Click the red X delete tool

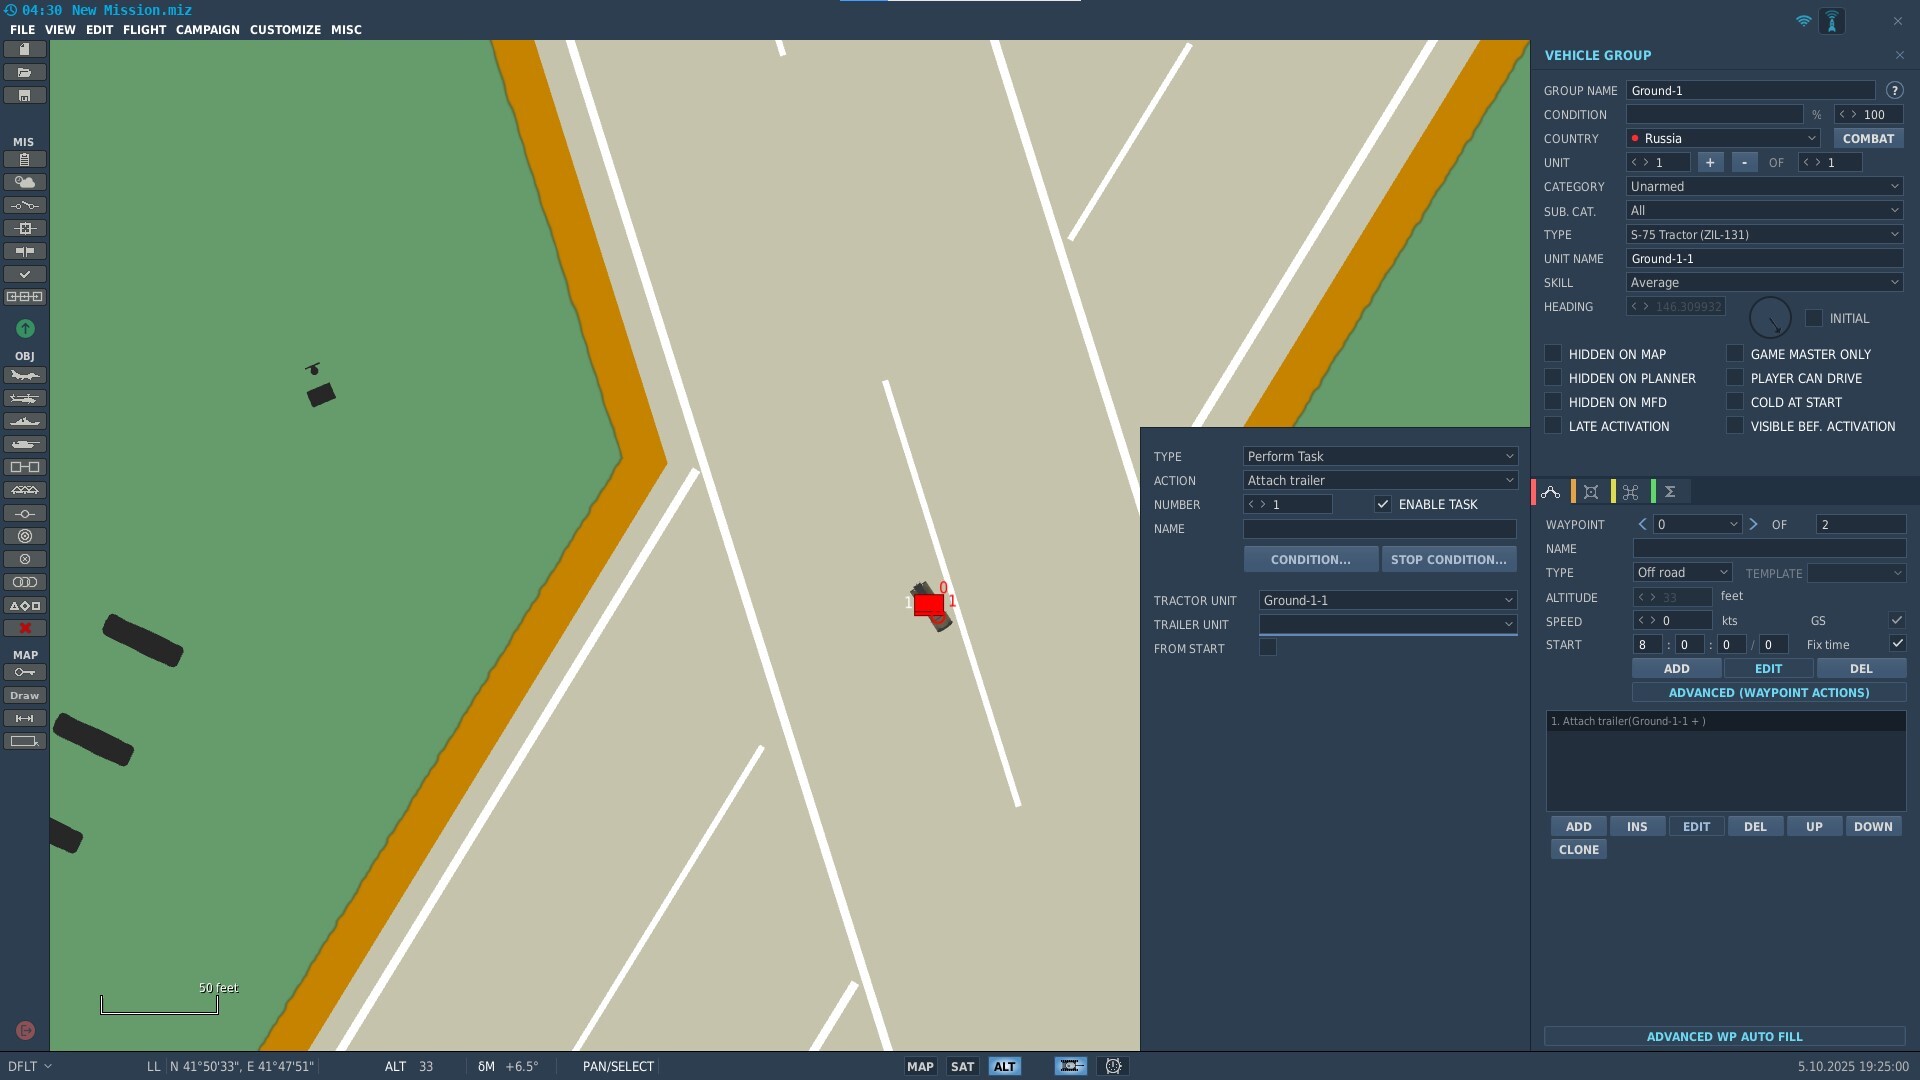[x=25, y=628]
